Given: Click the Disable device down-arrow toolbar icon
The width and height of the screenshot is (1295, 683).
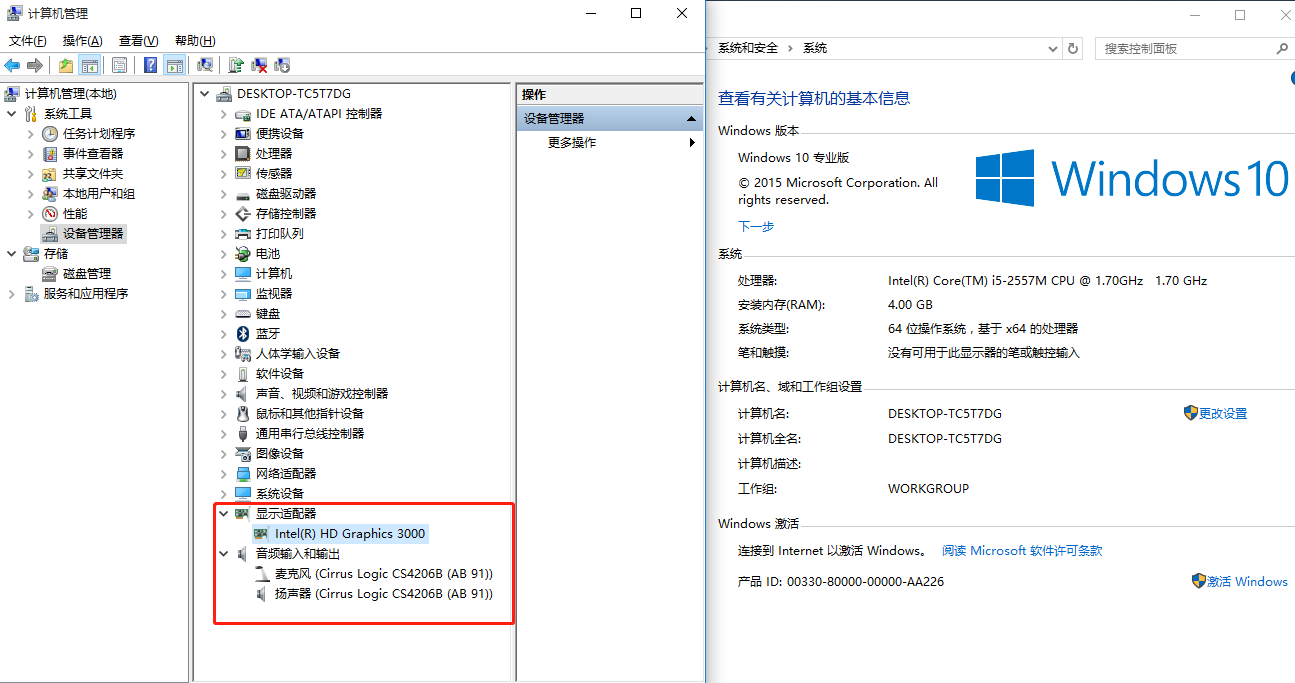Looking at the screenshot, I should point(282,66).
